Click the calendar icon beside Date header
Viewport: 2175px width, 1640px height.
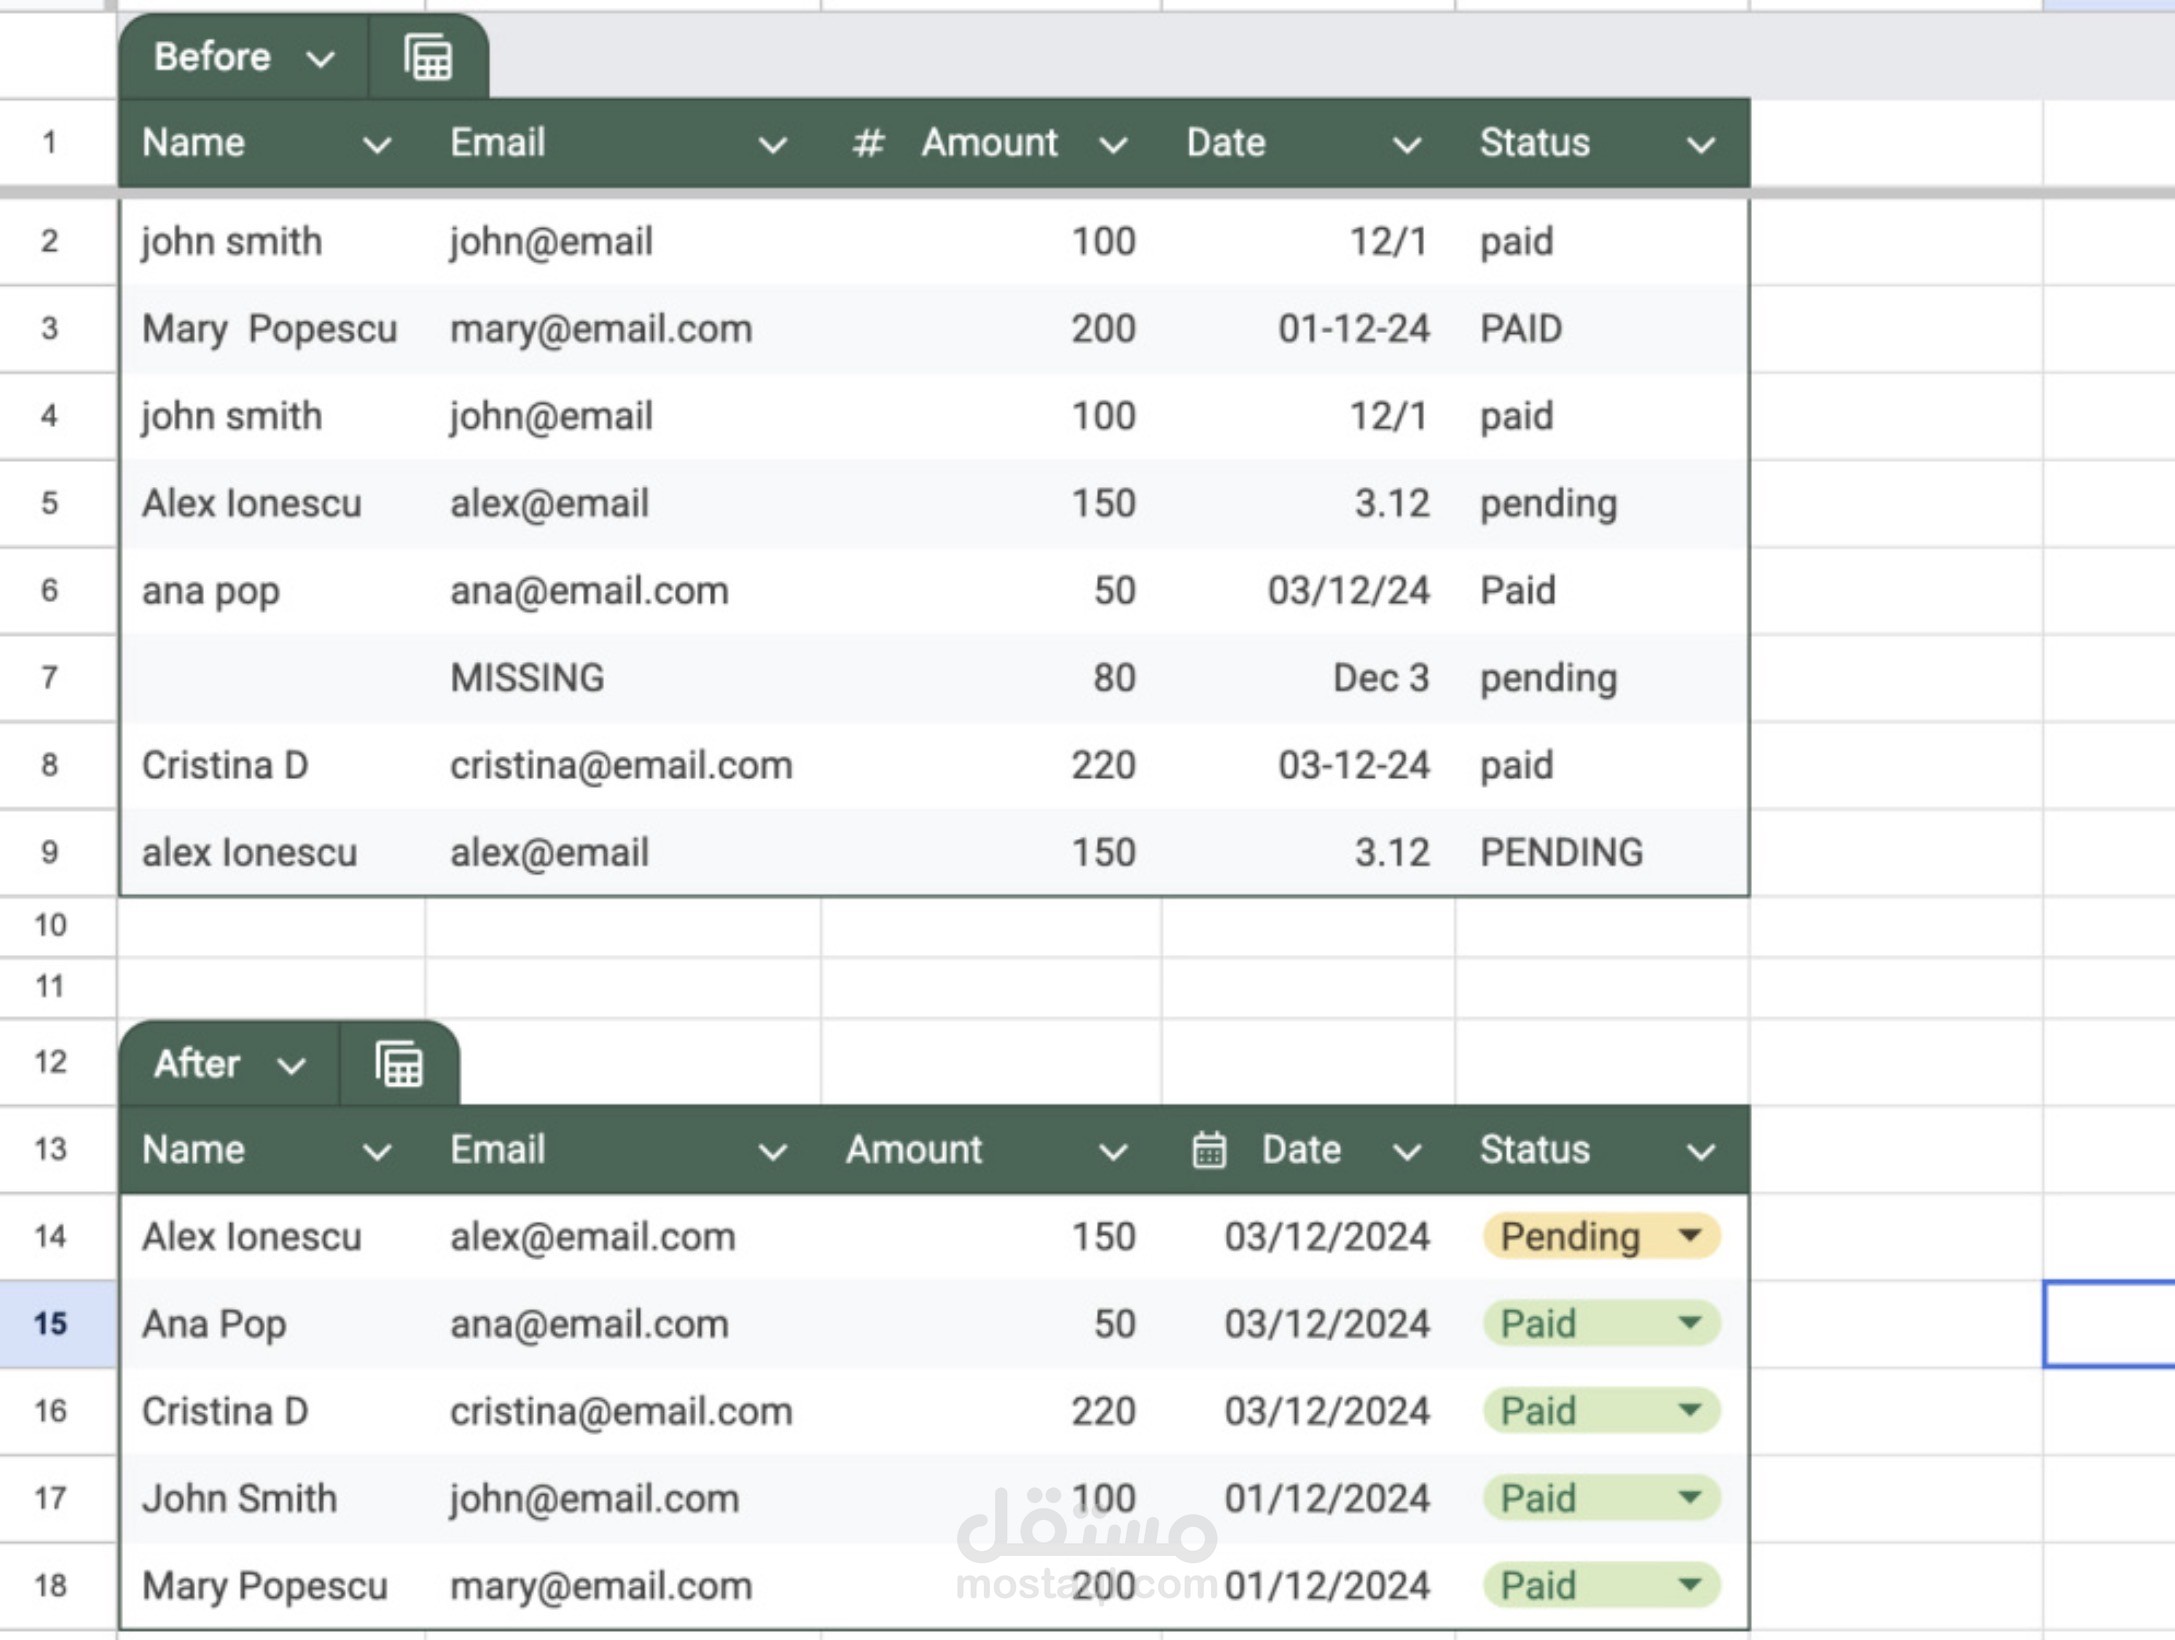click(x=1209, y=1150)
